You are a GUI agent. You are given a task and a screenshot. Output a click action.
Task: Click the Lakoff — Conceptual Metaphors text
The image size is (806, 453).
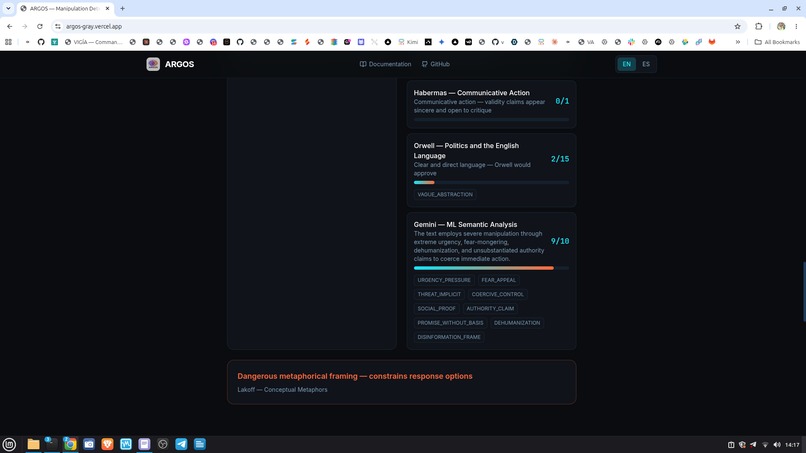pos(282,390)
